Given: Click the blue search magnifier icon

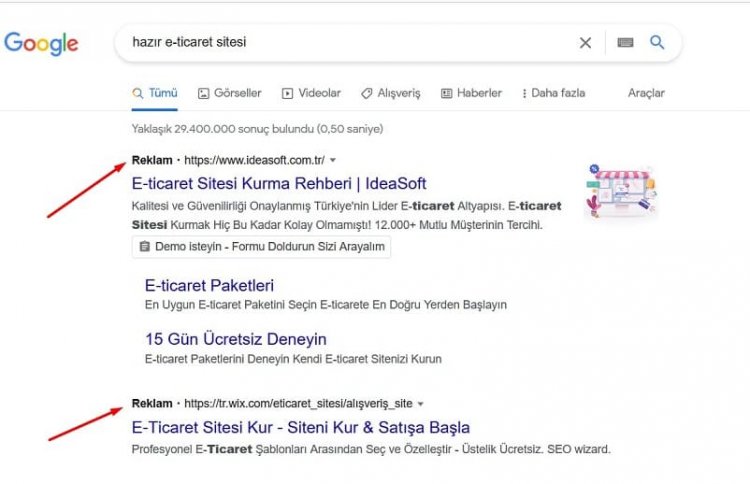Looking at the screenshot, I should tap(657, 42).
